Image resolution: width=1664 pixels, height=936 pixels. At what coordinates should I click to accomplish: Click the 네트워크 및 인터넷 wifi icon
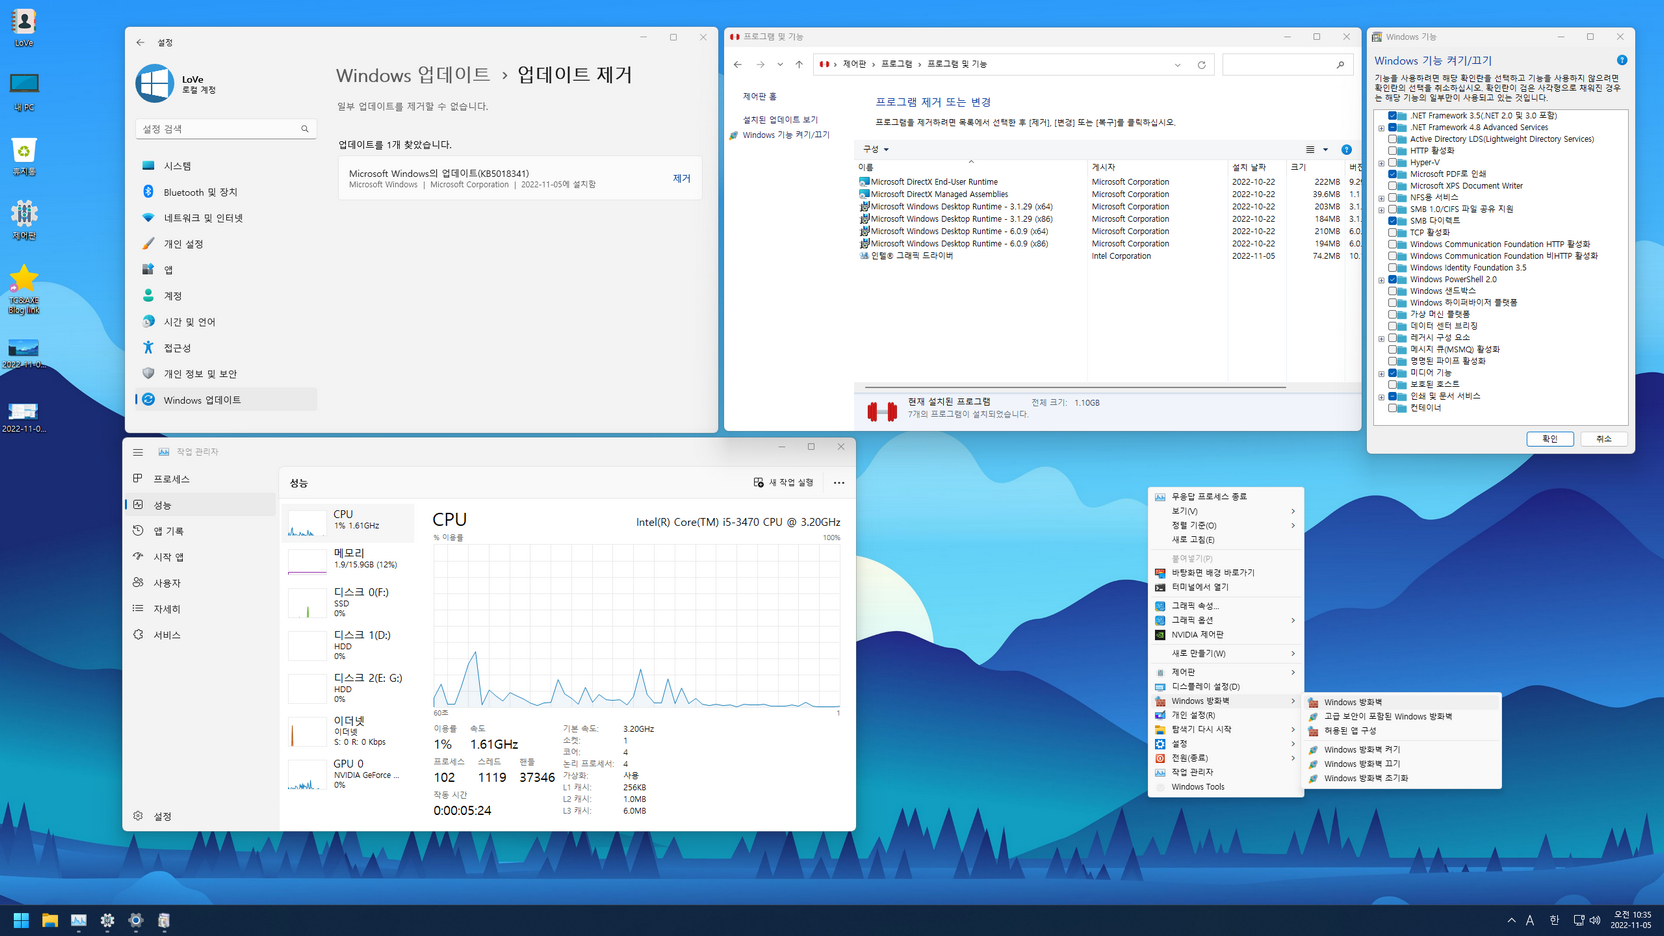148,217
